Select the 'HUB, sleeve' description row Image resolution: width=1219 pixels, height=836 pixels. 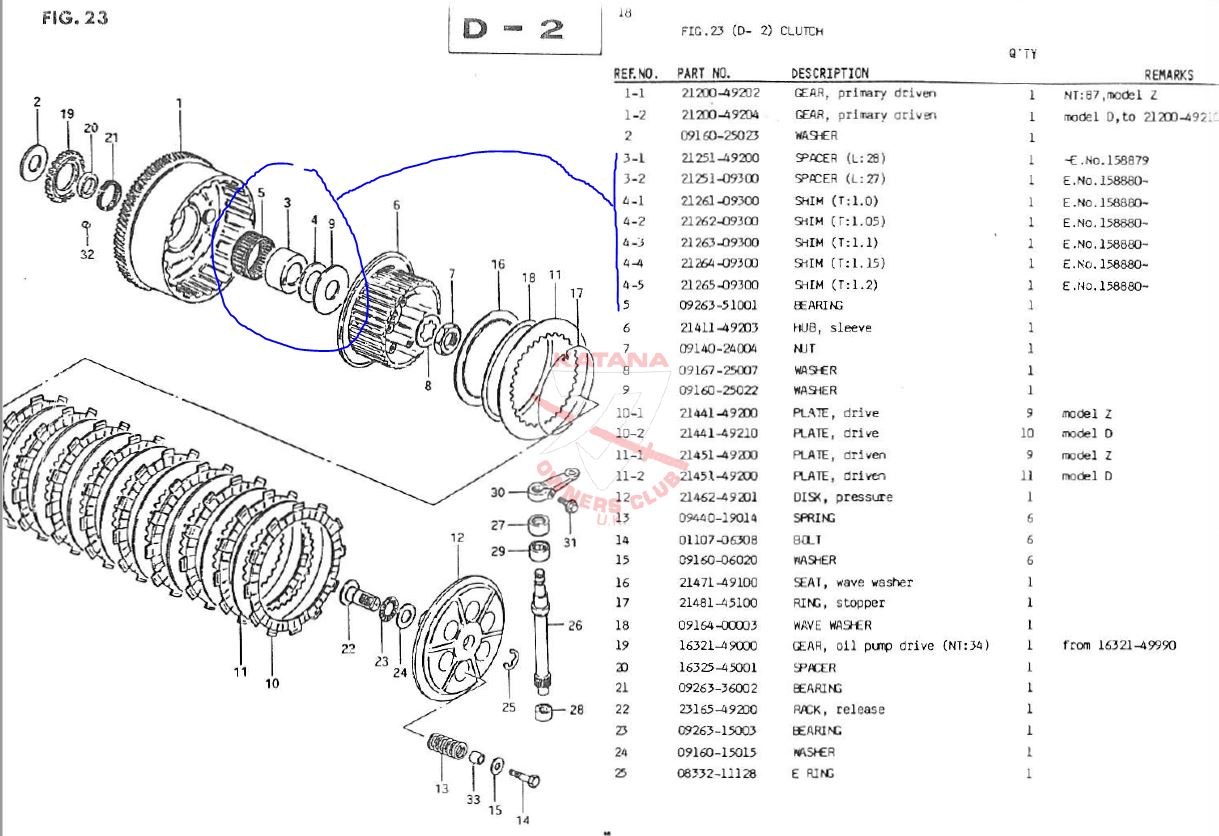pyautogui.click(x=832, y=328)
